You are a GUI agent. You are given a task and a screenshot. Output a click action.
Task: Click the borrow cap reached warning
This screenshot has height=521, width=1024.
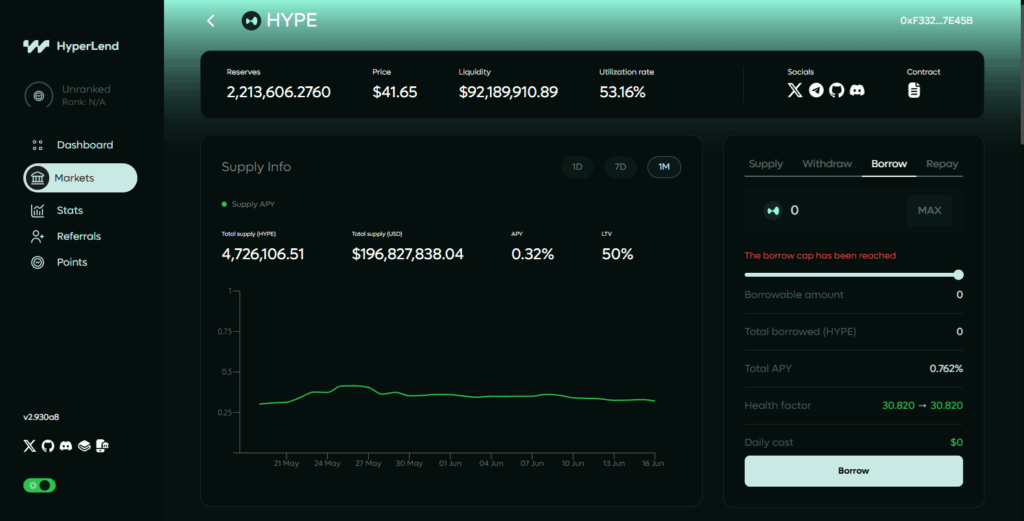click(x=820, y=256)
